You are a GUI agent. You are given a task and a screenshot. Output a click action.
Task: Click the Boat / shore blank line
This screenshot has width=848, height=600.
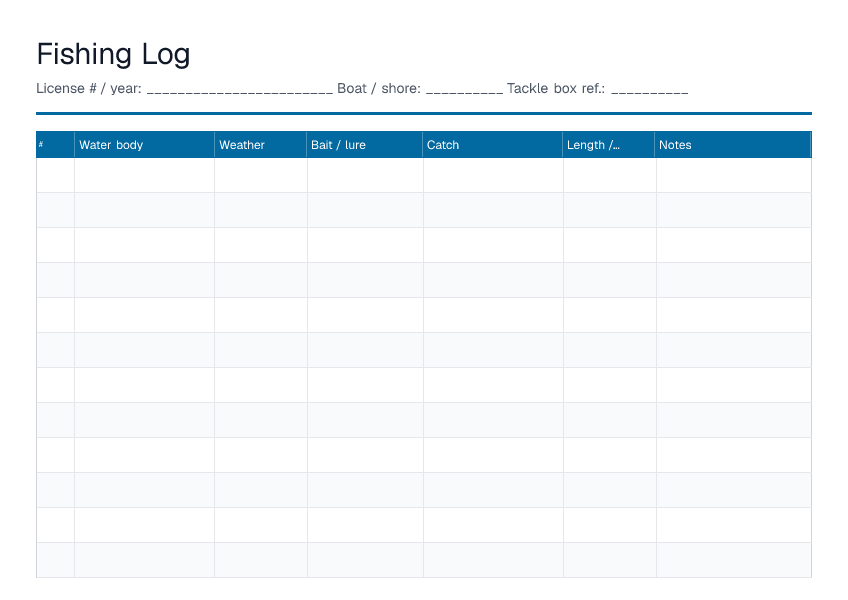coord(465,89)
